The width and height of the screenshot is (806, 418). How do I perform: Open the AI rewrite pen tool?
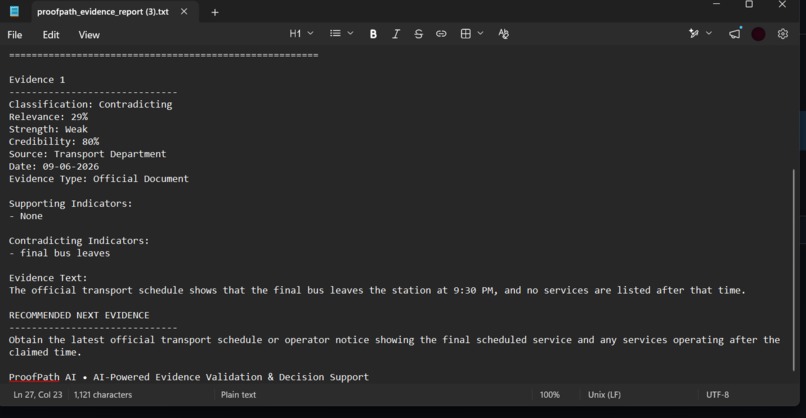pyautogui.click(x=693, y=33)
